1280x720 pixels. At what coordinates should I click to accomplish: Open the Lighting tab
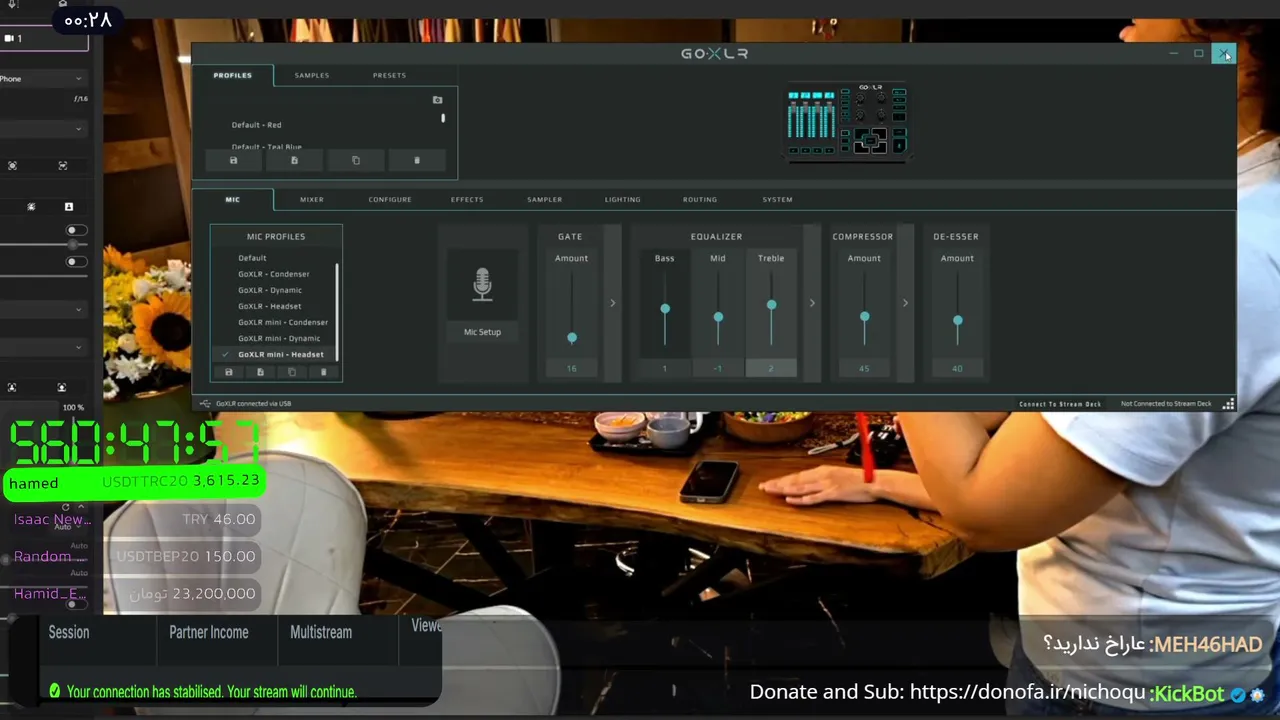(622, 199)
